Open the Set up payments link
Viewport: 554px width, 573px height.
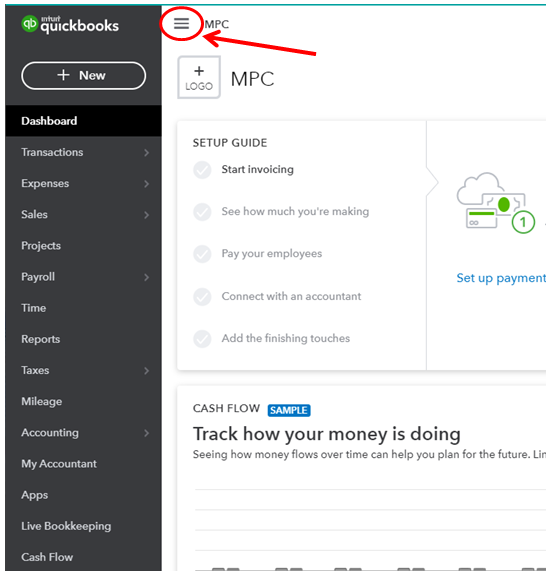pos(501,278)
